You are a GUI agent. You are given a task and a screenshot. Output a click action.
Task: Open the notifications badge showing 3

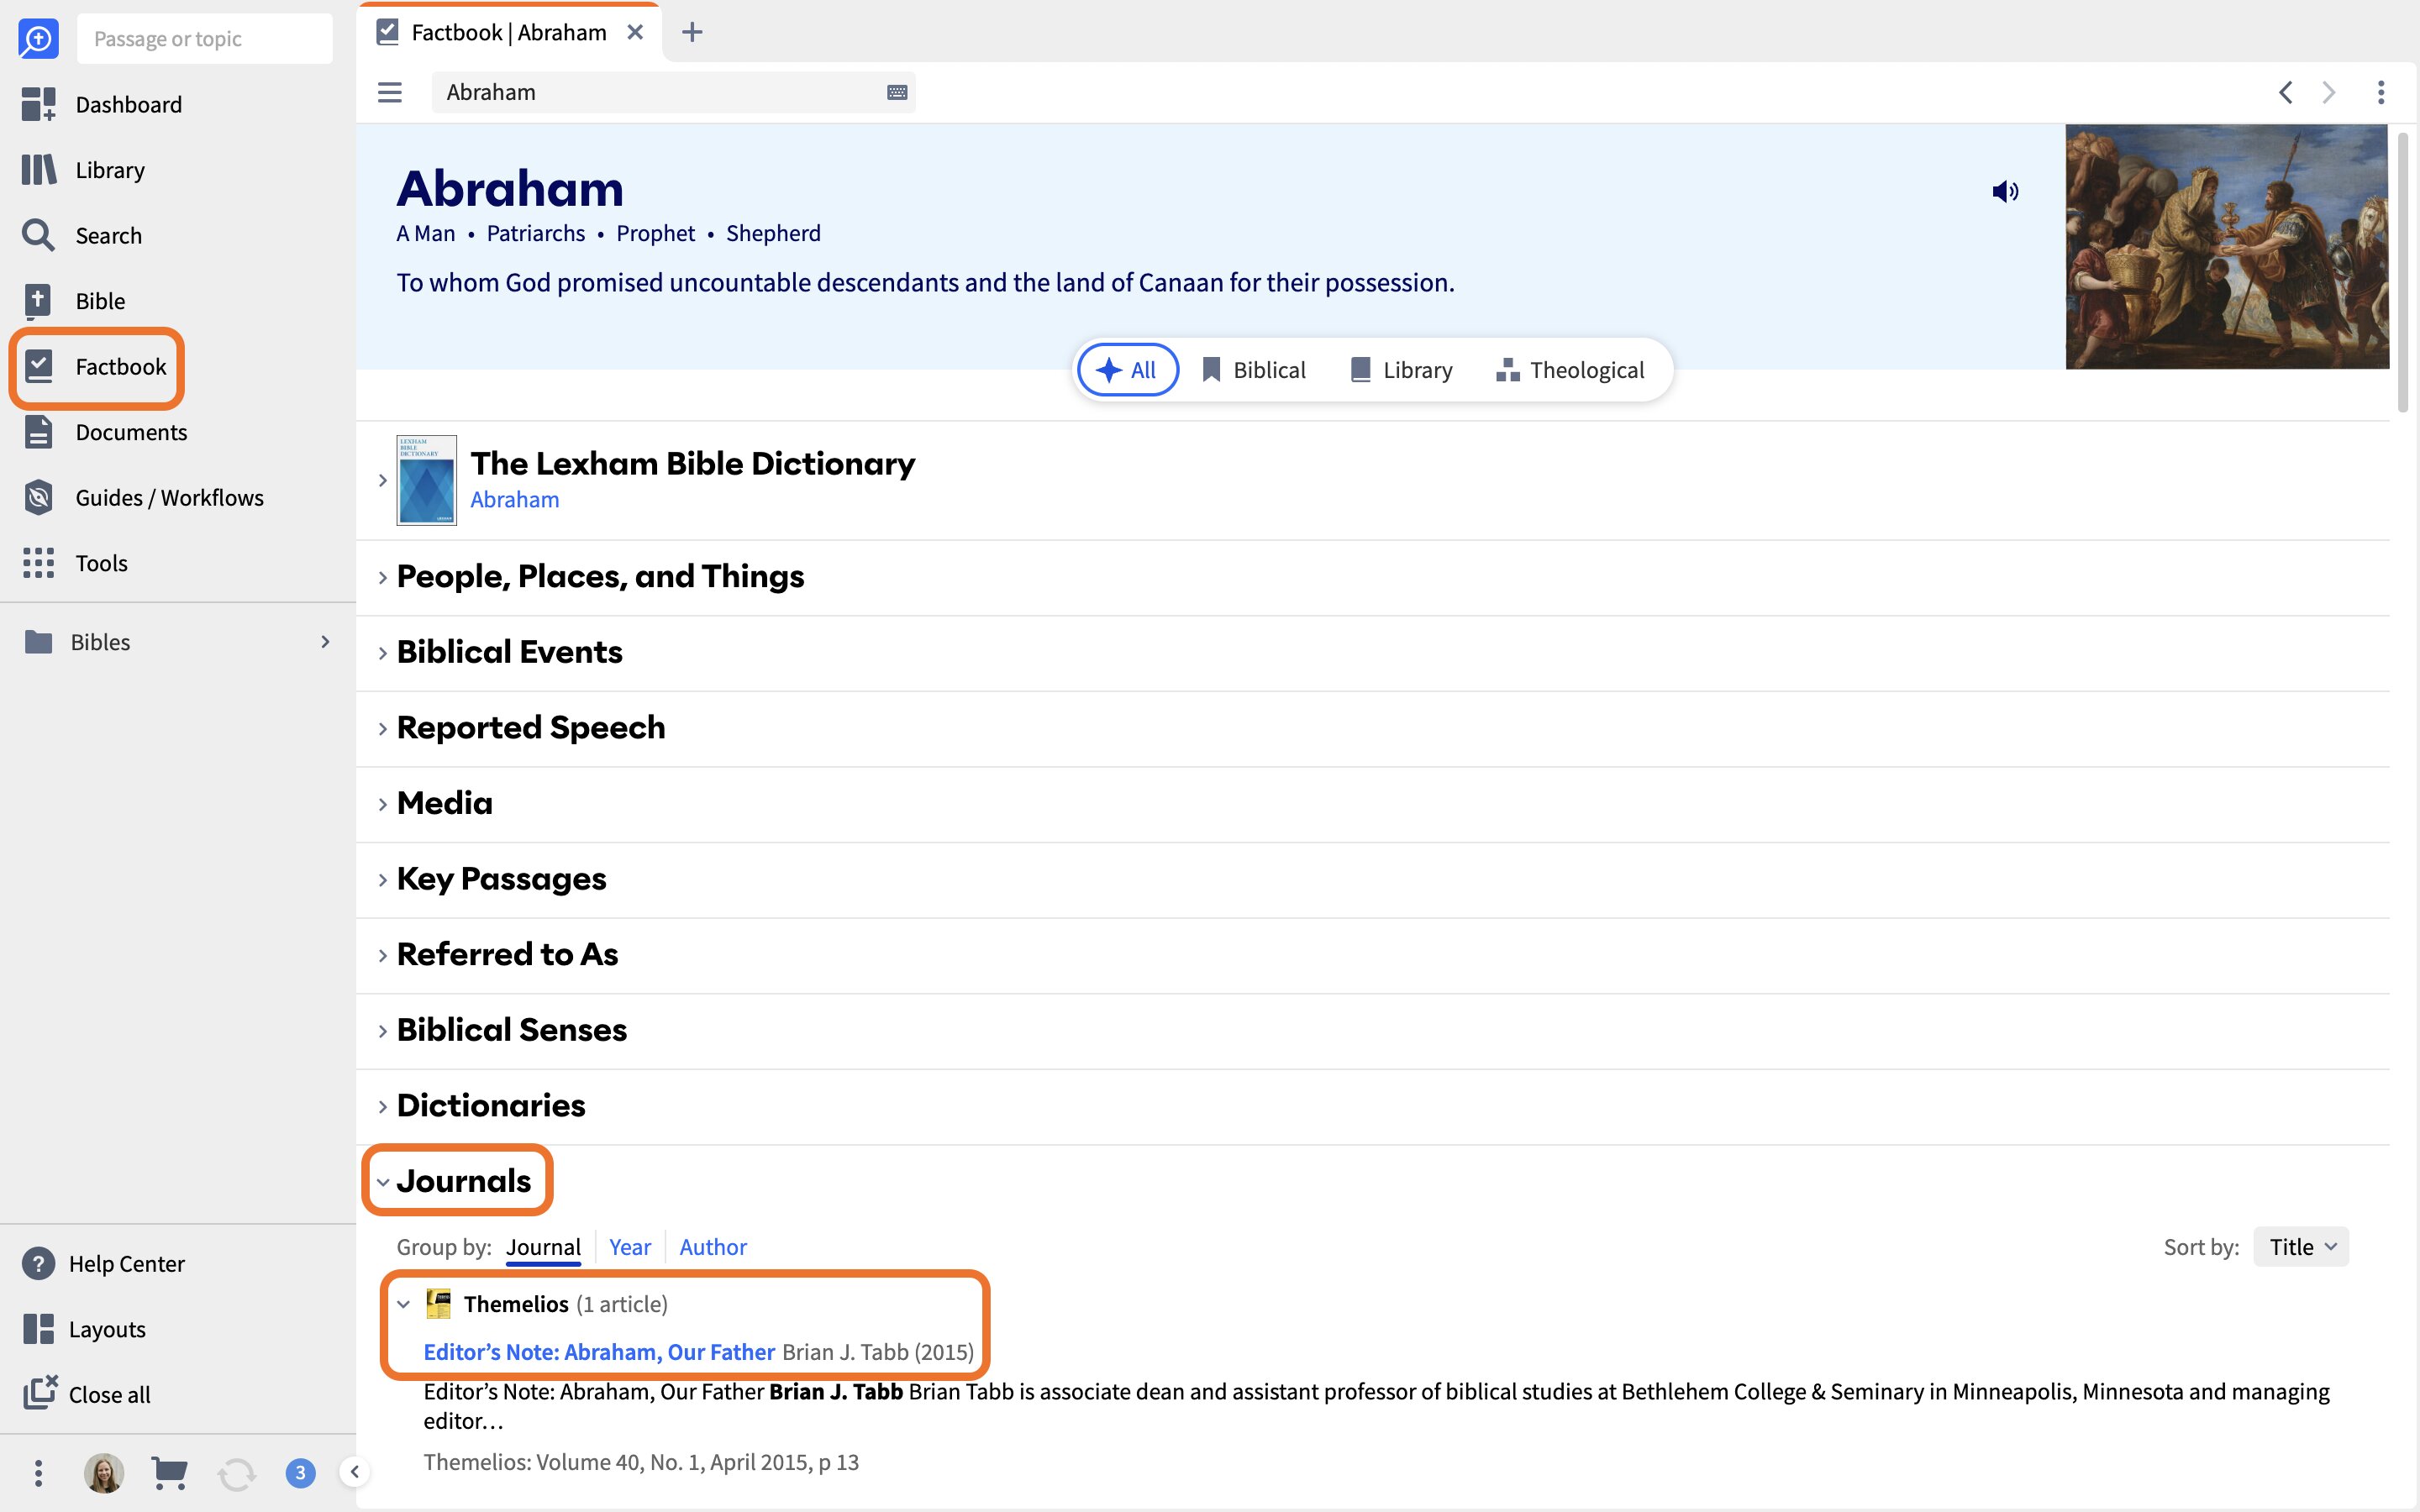(300, 1473)
